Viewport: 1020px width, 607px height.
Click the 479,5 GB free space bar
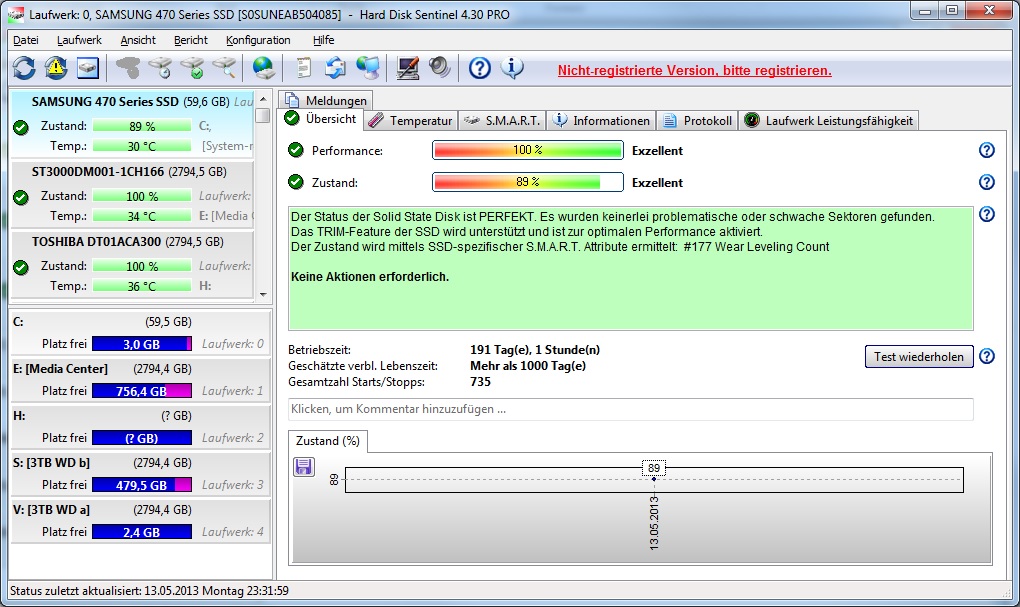(142, 485)
